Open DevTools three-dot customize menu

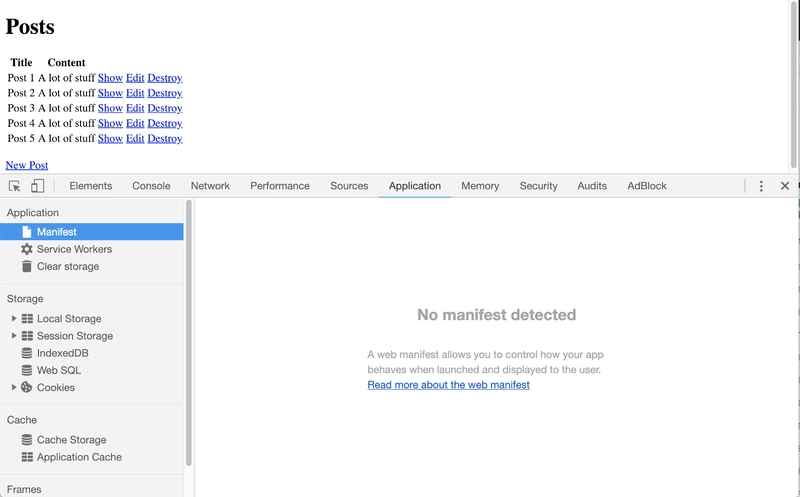click(761, 186)
